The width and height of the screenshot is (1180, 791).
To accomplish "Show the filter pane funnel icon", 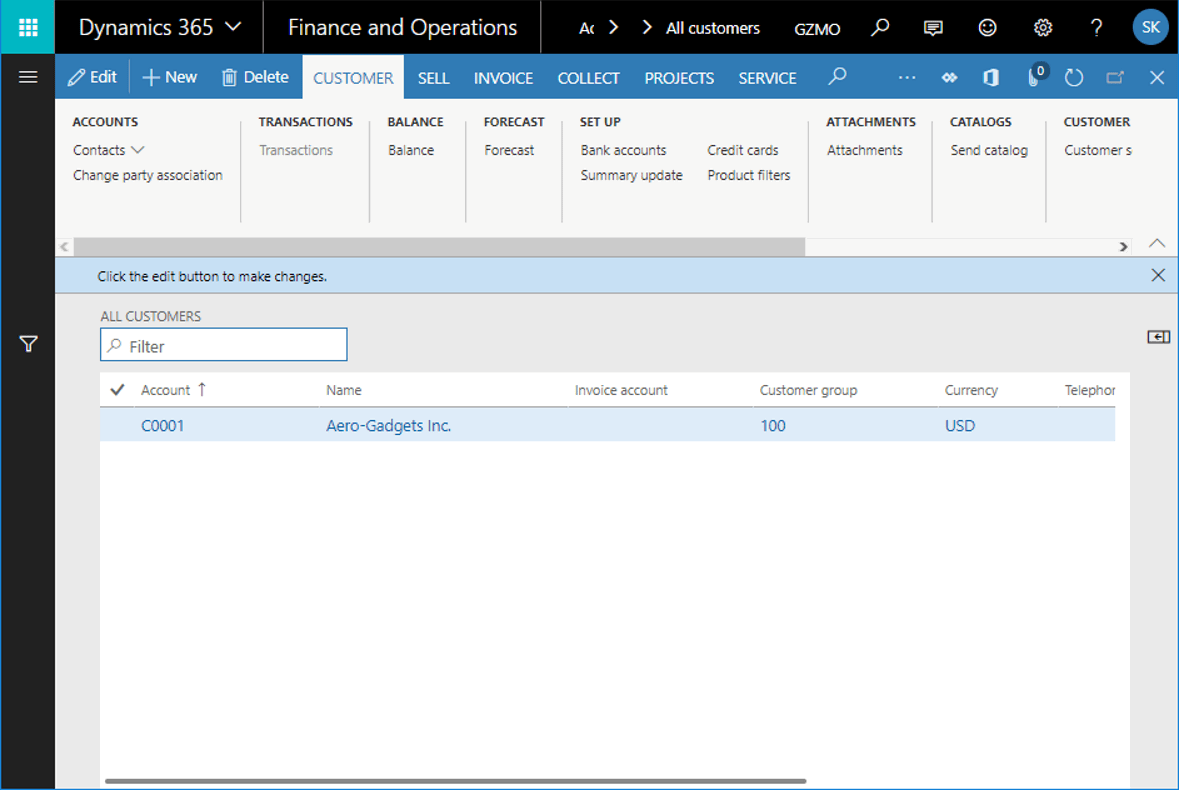I will [28, 344].
